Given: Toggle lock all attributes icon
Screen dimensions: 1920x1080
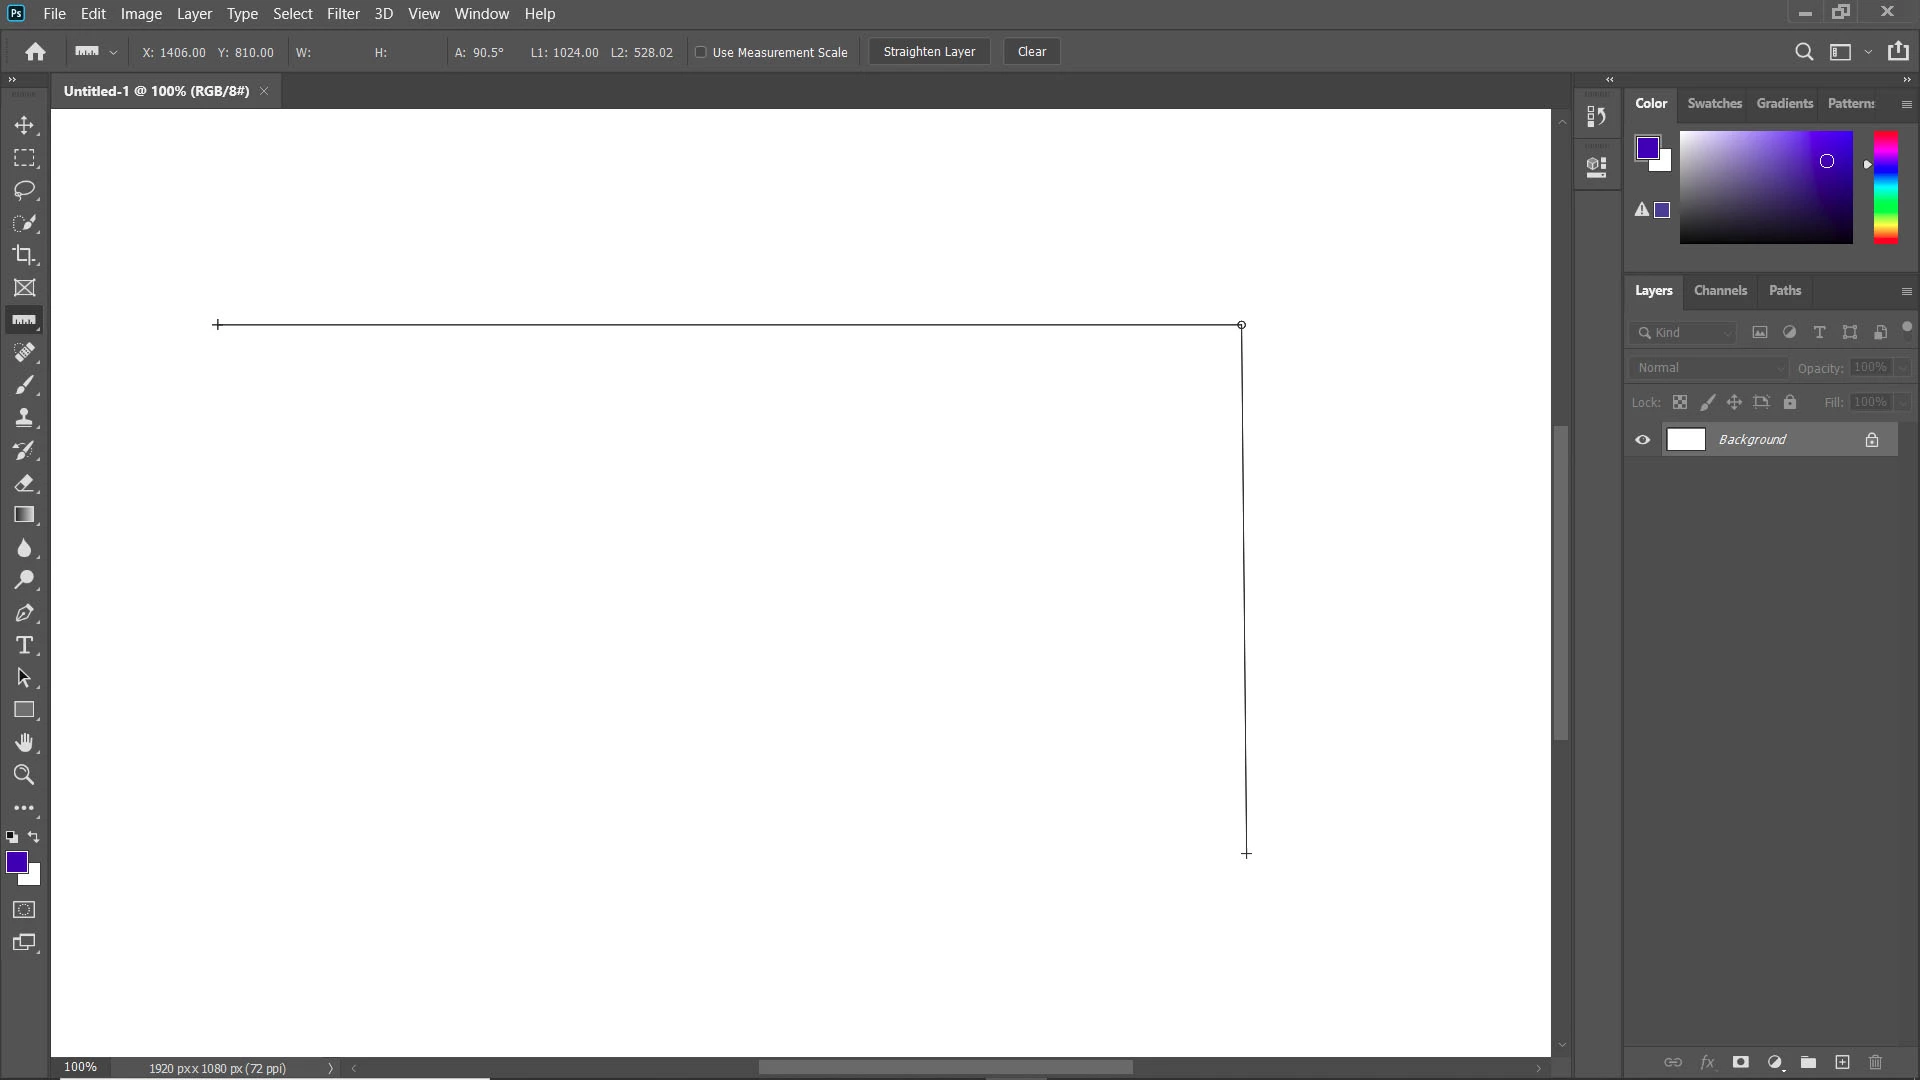Looking at the screenshot, I should (x=1790, y=402).
